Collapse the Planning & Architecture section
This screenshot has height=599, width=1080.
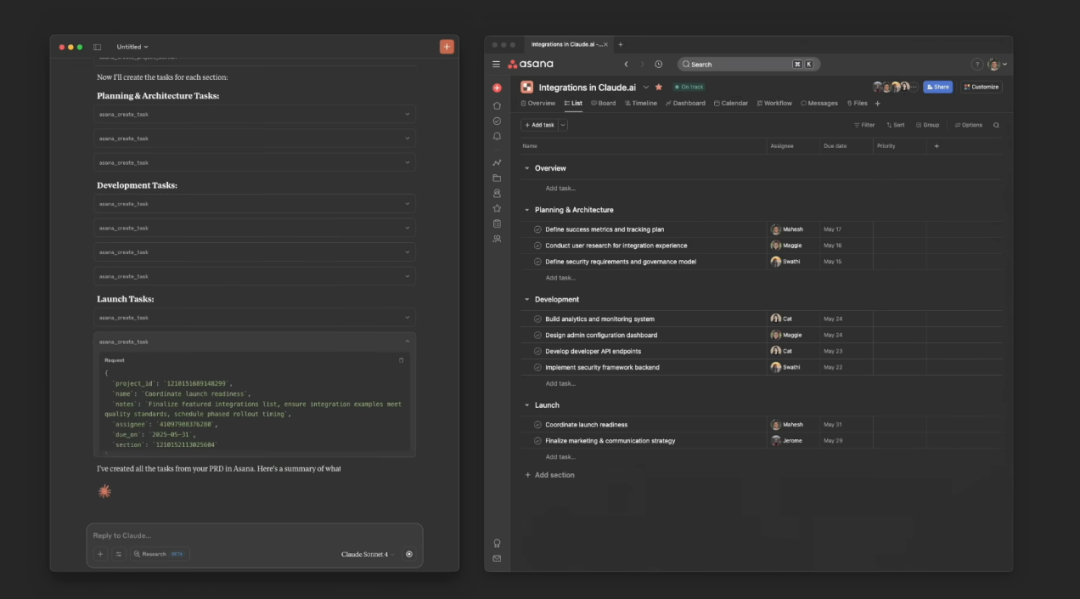(527, 210)
